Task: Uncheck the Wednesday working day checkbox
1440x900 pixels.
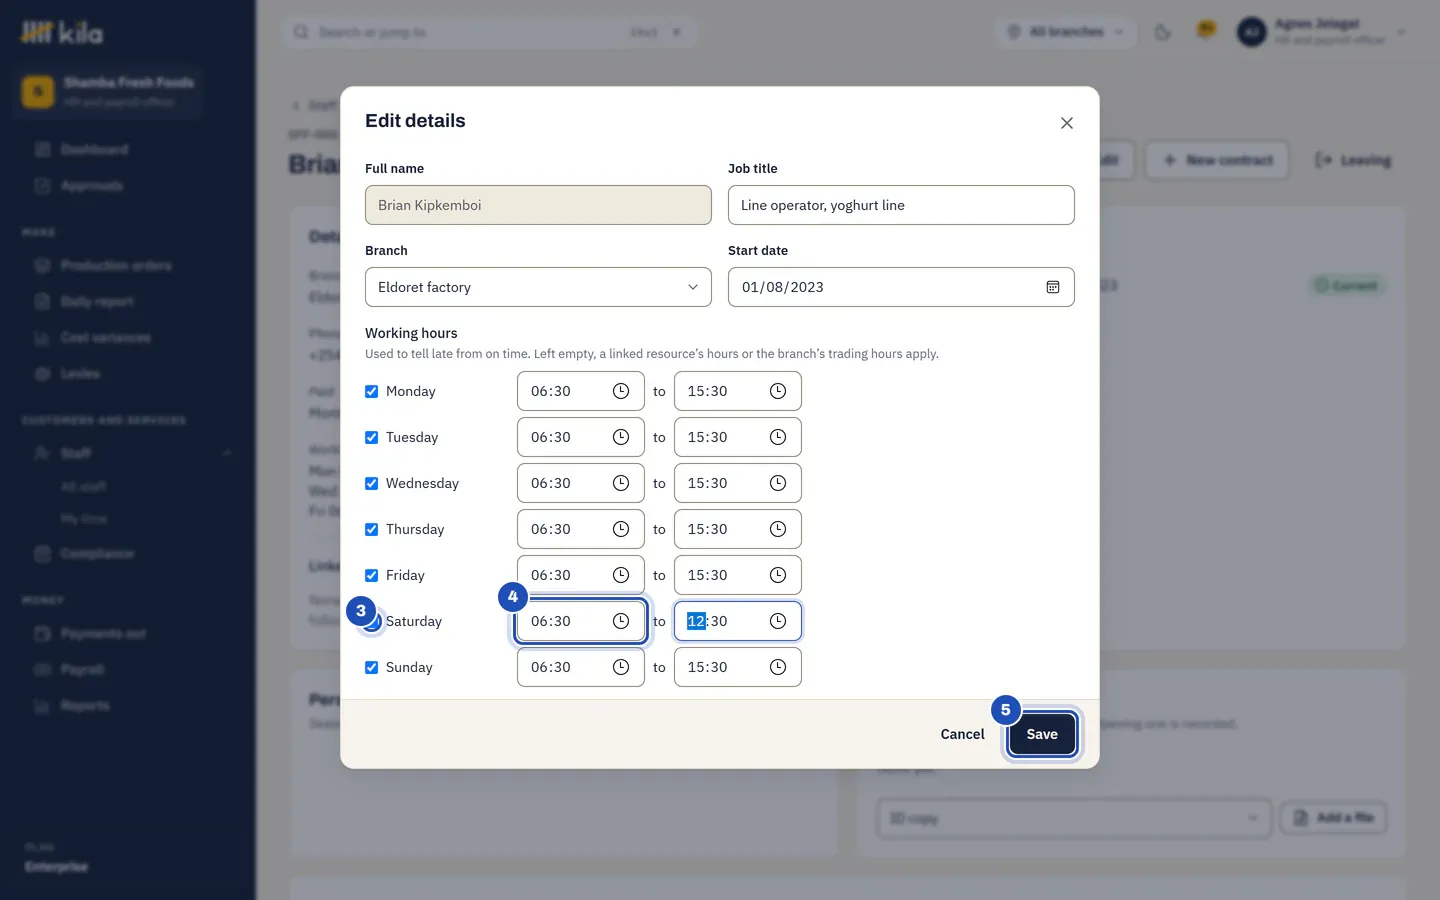Action: coord(372,483)
